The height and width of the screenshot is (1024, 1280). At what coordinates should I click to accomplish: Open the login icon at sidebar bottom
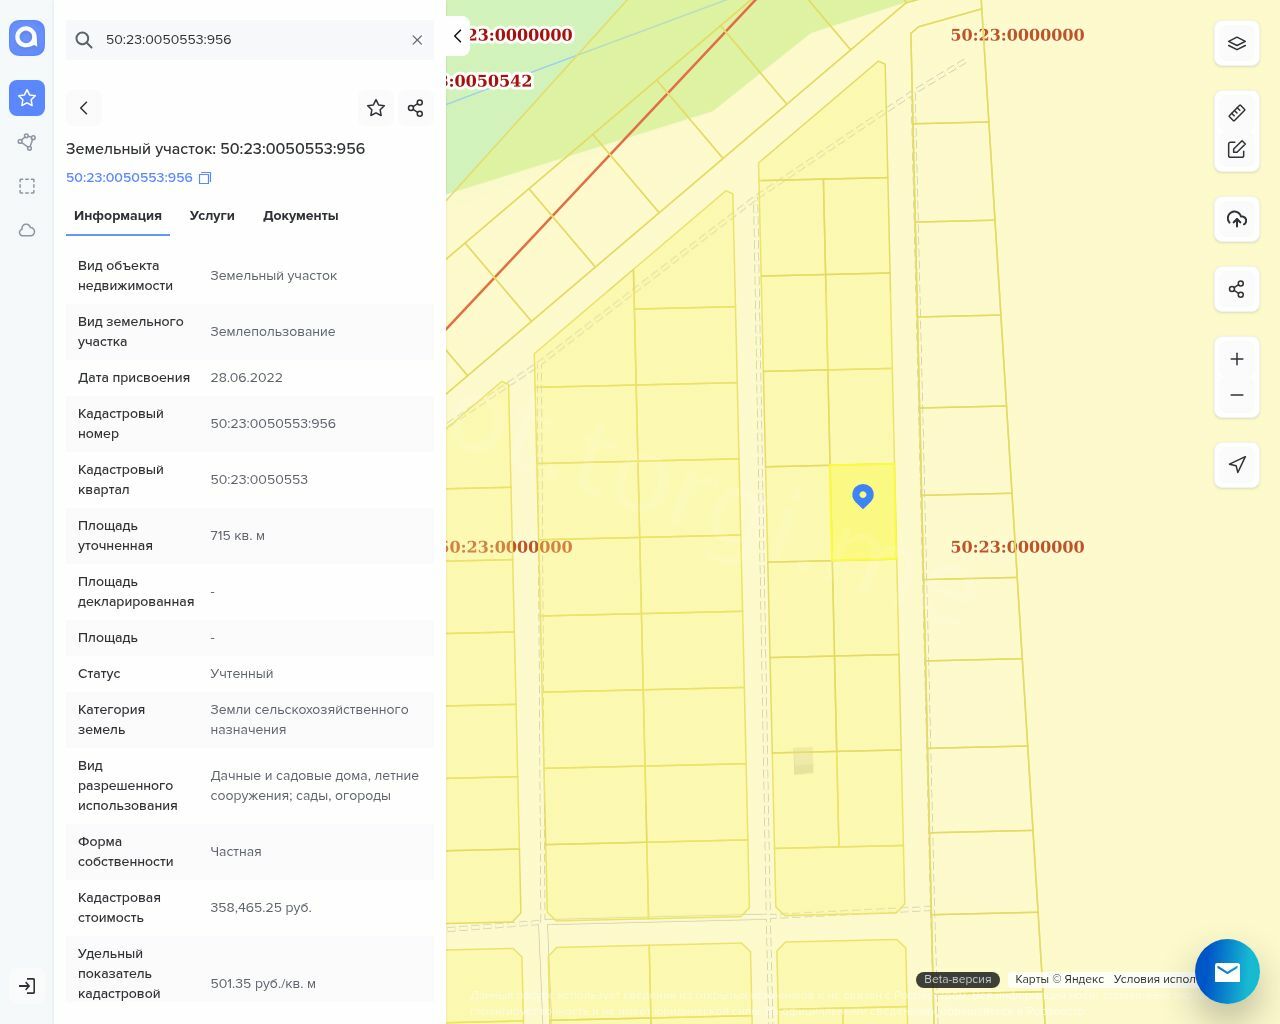coord(27,986)
